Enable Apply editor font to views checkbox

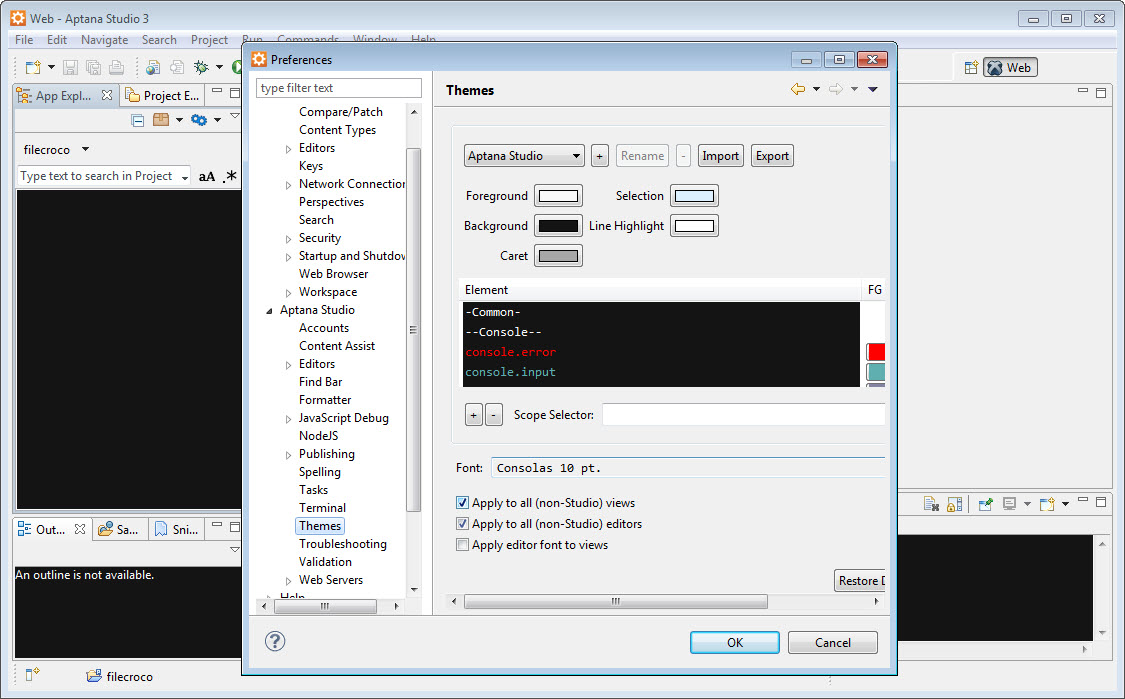[x=462, y=545]
